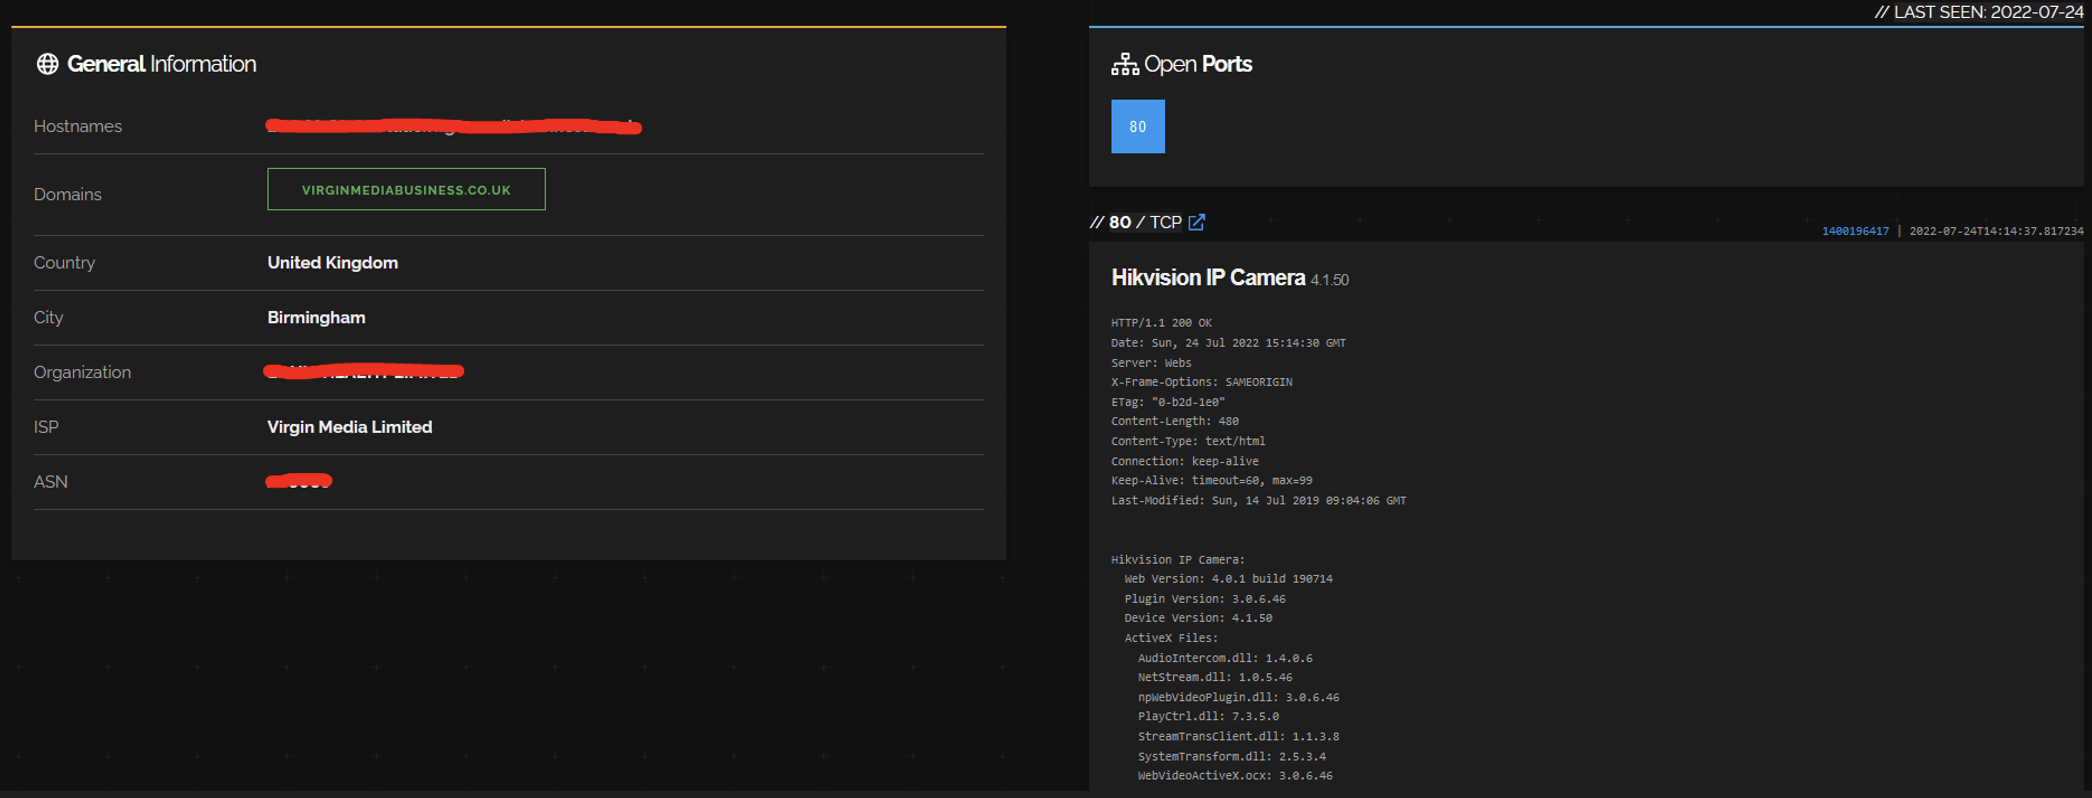Select the Birmingham city value
2092x798 pixels.
(x=316, y=318)
